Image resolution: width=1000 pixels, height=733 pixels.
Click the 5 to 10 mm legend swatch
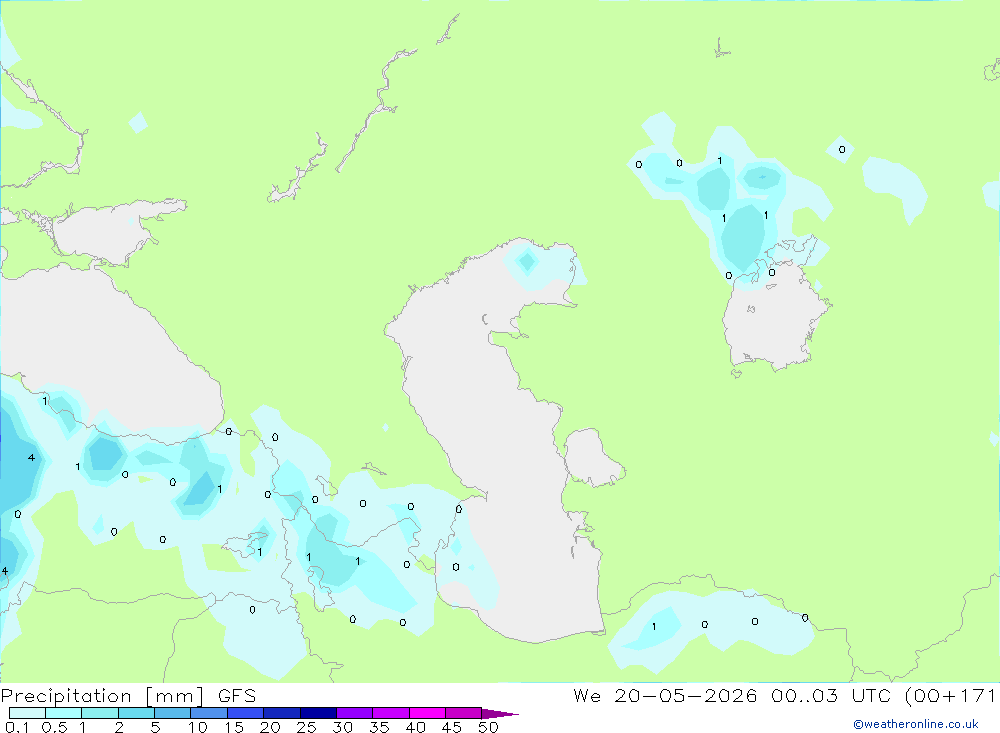[x=173, y=713]
